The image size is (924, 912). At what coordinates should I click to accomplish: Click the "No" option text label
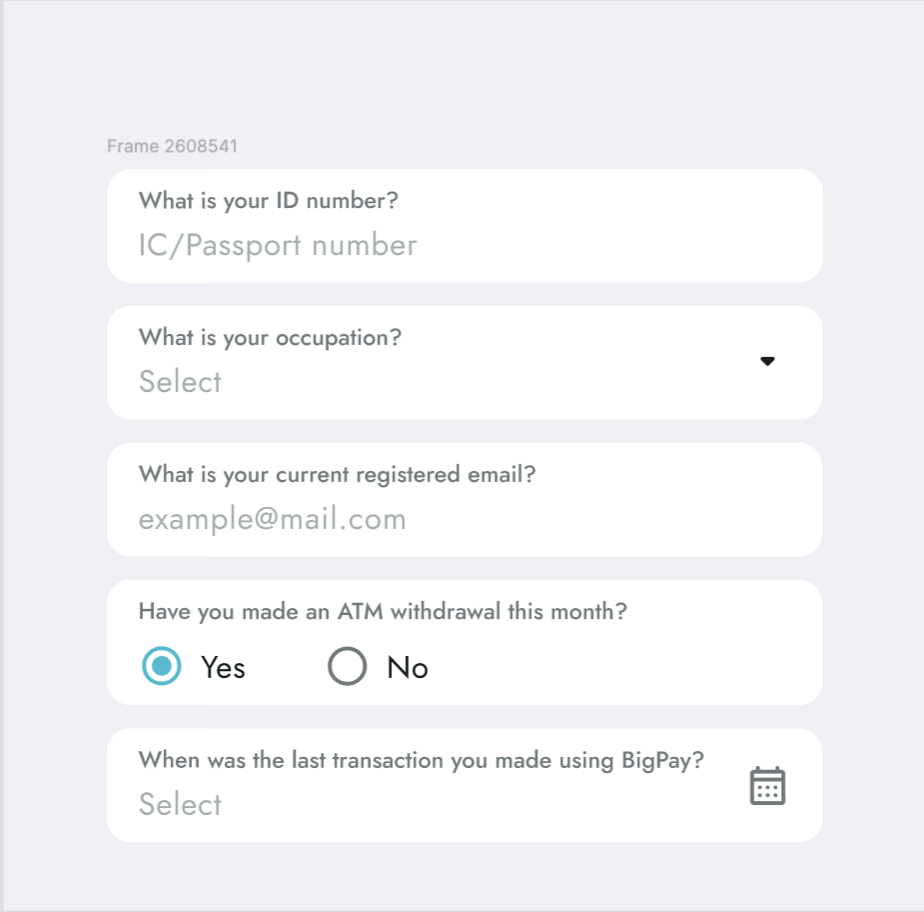408,668
